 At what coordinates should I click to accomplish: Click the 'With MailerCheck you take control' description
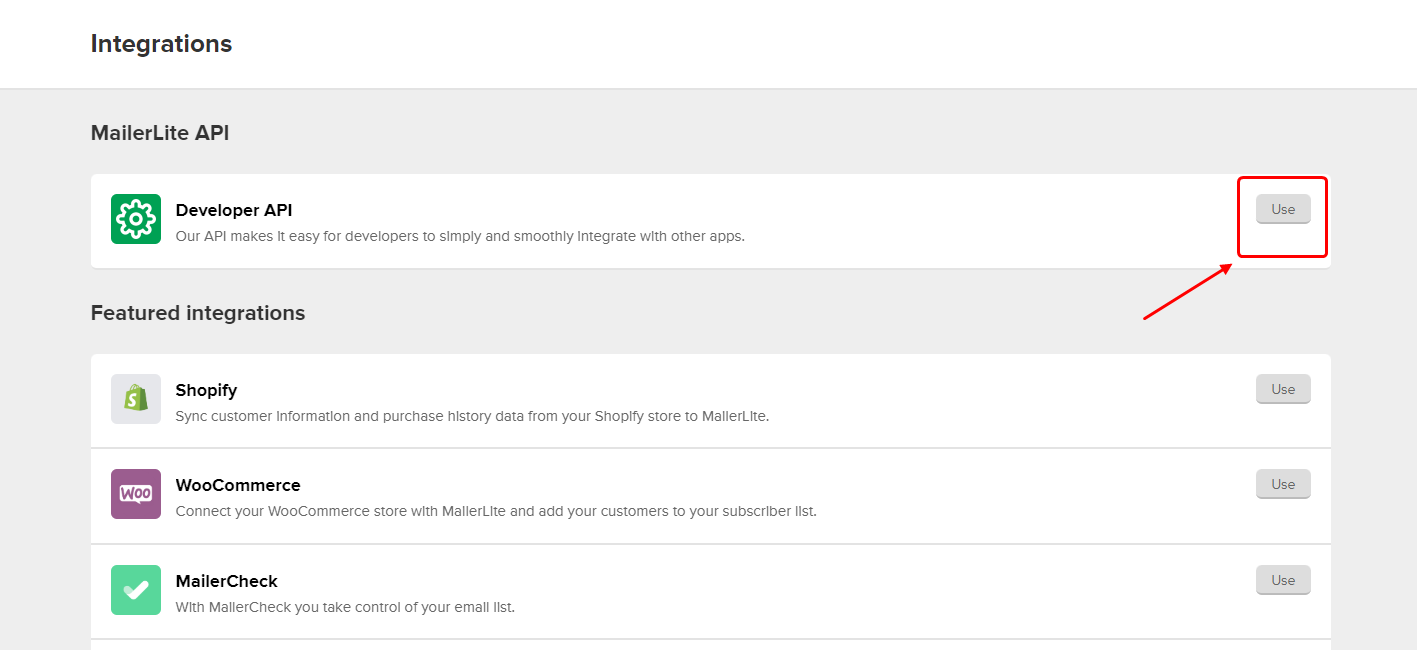[345, 607]
